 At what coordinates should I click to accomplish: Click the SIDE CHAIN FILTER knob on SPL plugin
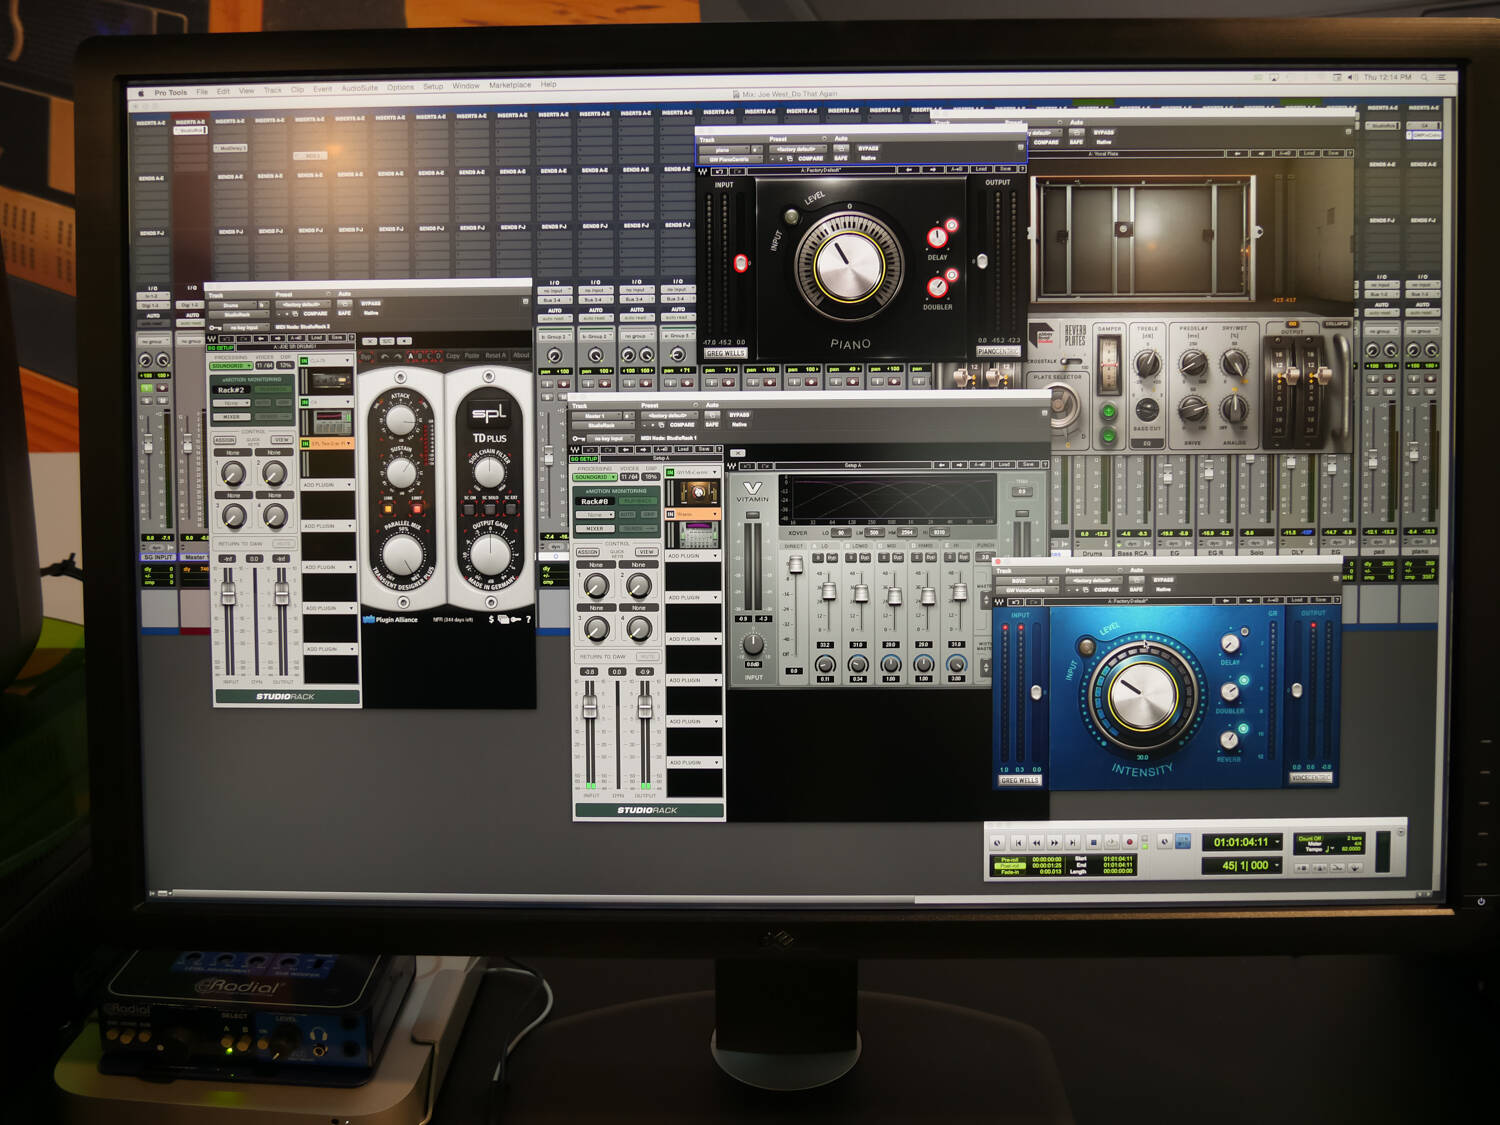pos(489,470)
